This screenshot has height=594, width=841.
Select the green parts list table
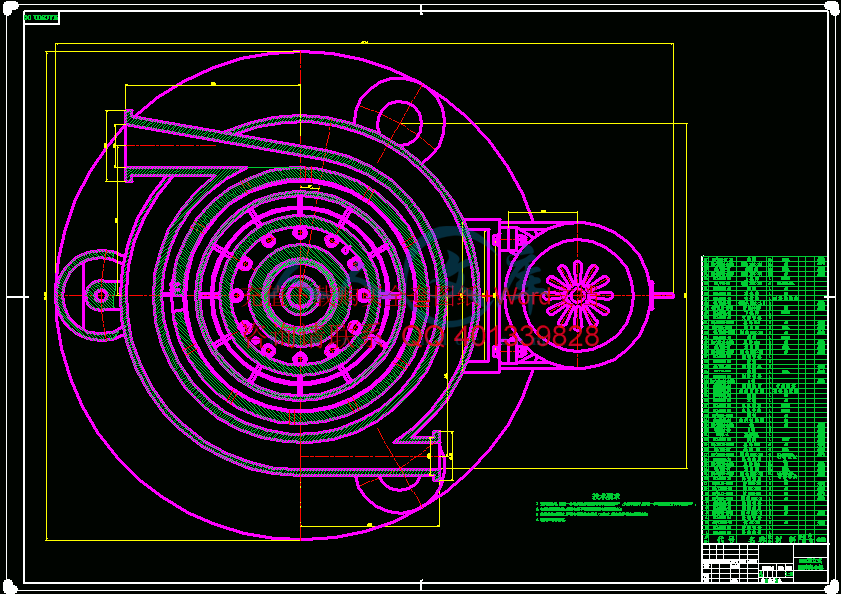[x=765, y=400]
